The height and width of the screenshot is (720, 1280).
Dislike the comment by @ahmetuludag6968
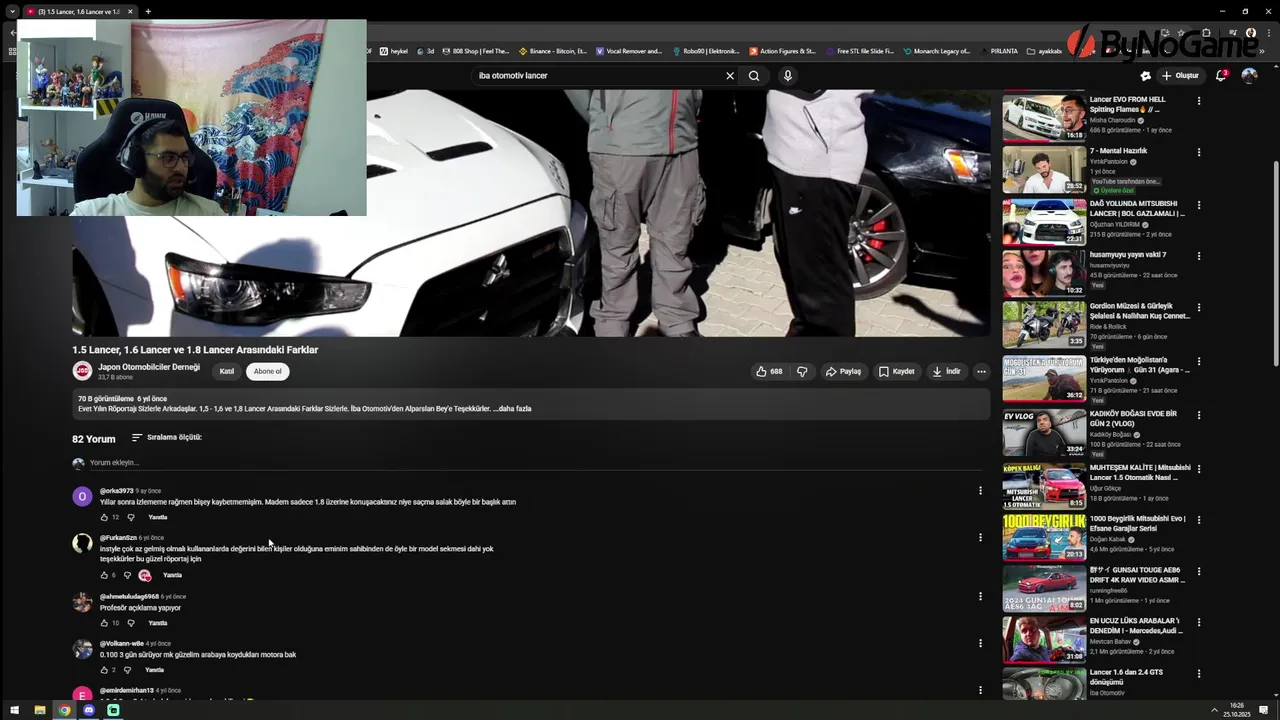130,623
